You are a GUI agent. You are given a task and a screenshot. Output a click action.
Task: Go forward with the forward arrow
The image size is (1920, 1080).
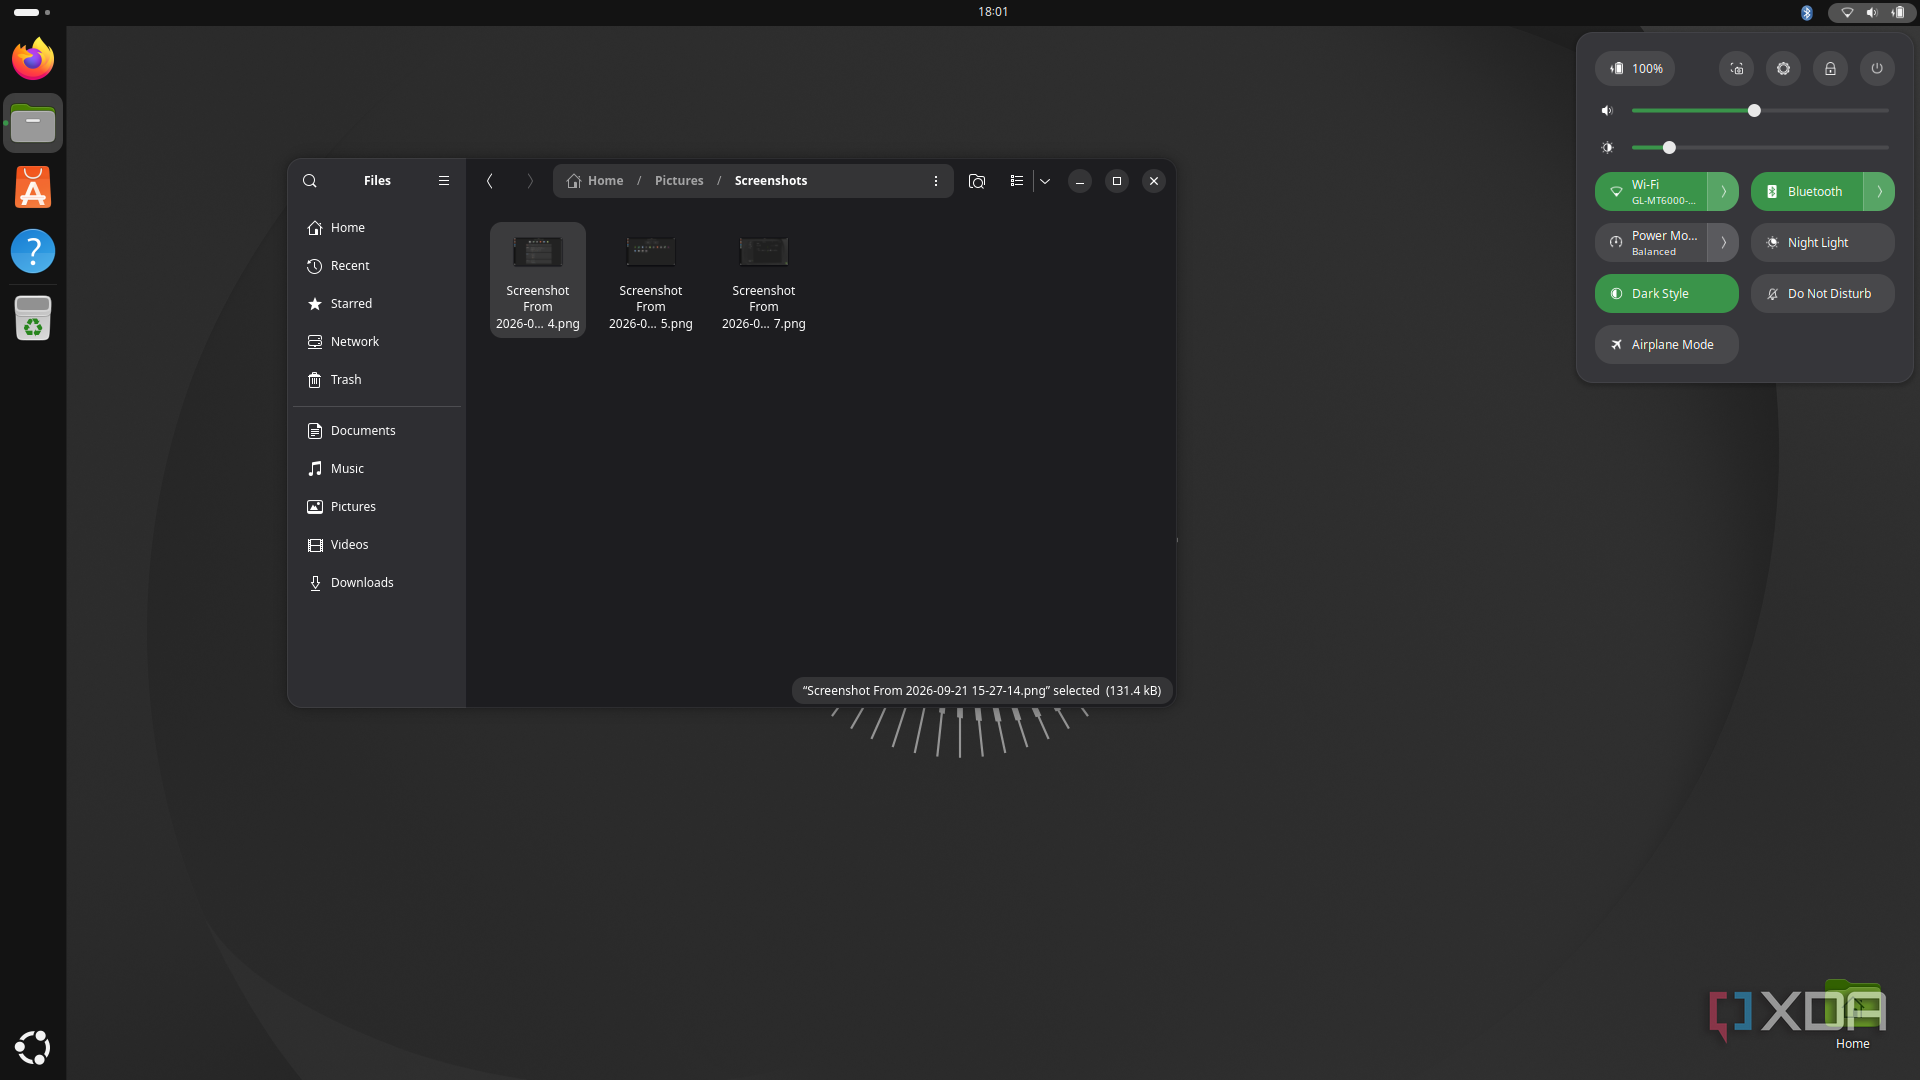(x=530, y=181)
